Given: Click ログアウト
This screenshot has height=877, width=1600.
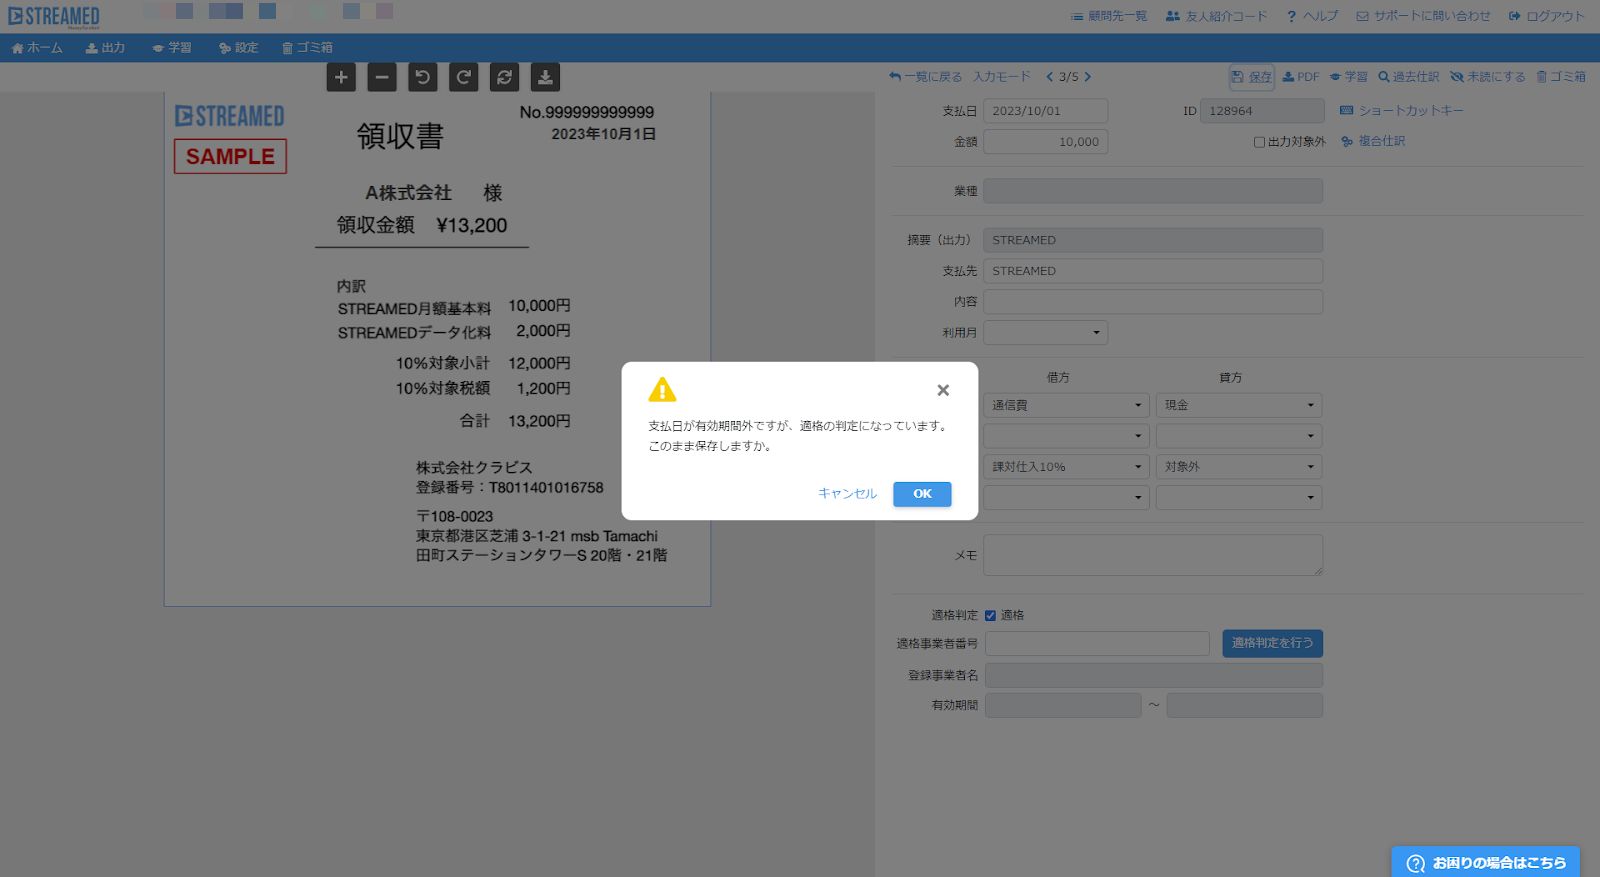Looking at the screenshot, I should (1547, 16).
